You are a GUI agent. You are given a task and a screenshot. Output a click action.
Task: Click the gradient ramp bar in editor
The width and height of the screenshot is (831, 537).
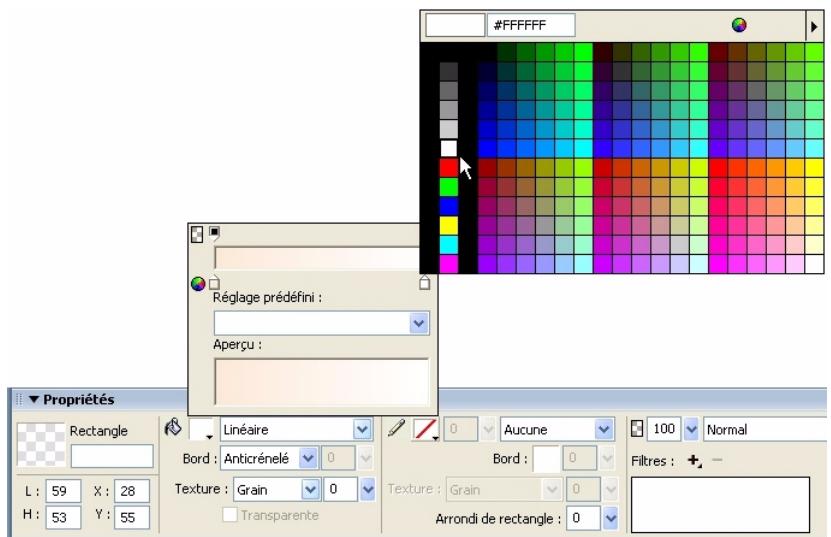(318, 259)
